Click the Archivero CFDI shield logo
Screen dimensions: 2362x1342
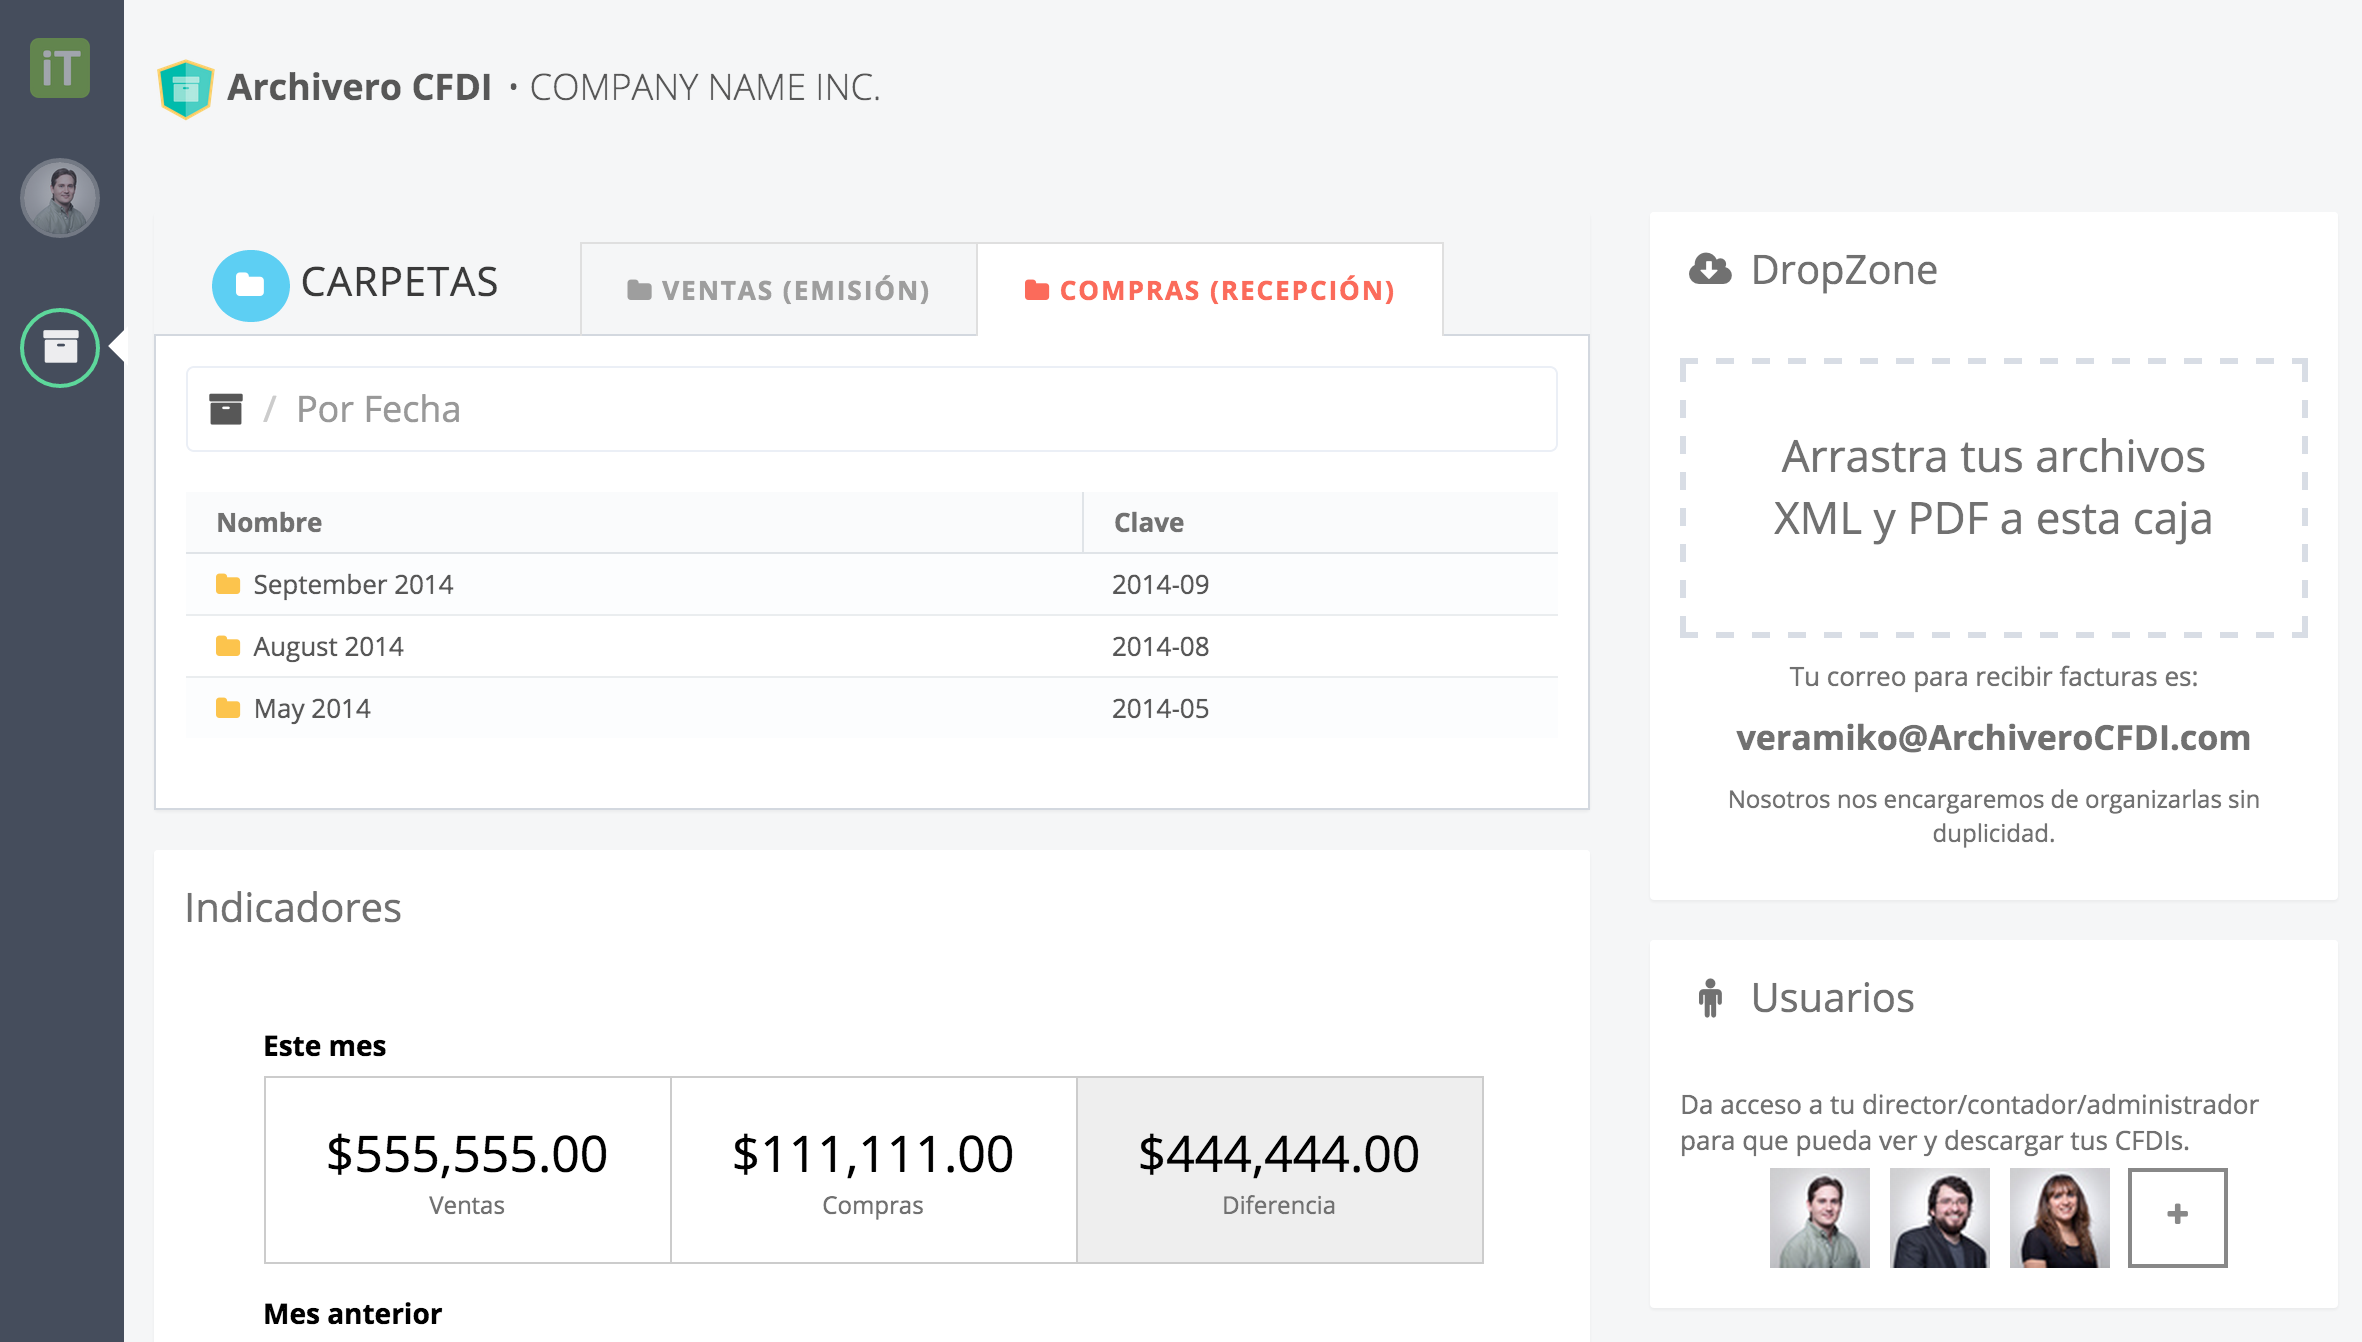pyautogui.click(x=186, y=88)
